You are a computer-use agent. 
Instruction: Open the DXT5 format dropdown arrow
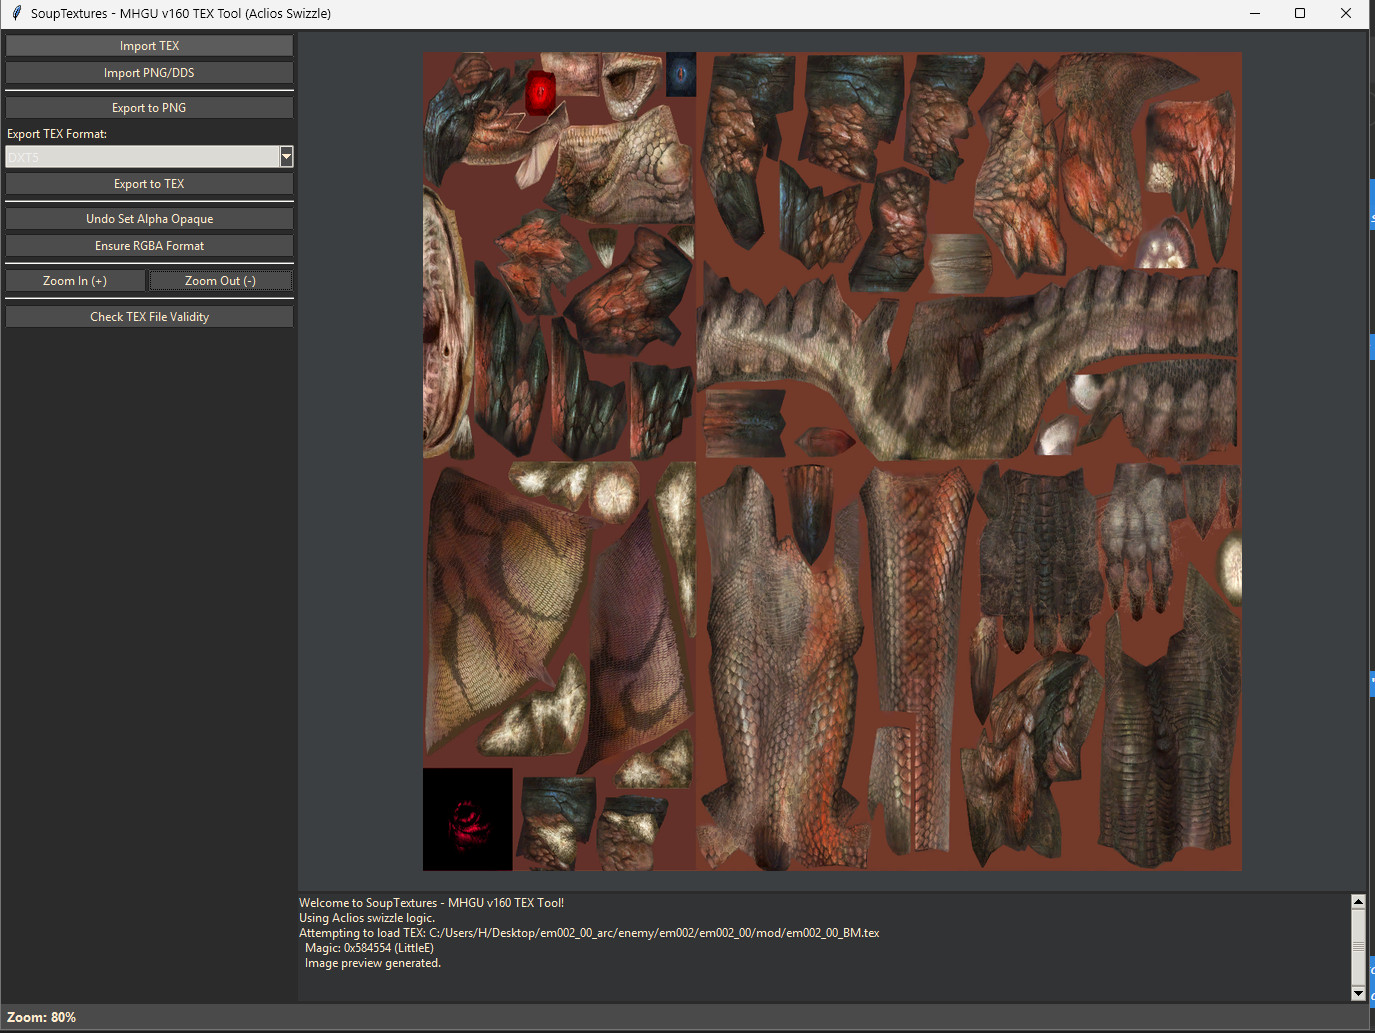tap(287, 157)
